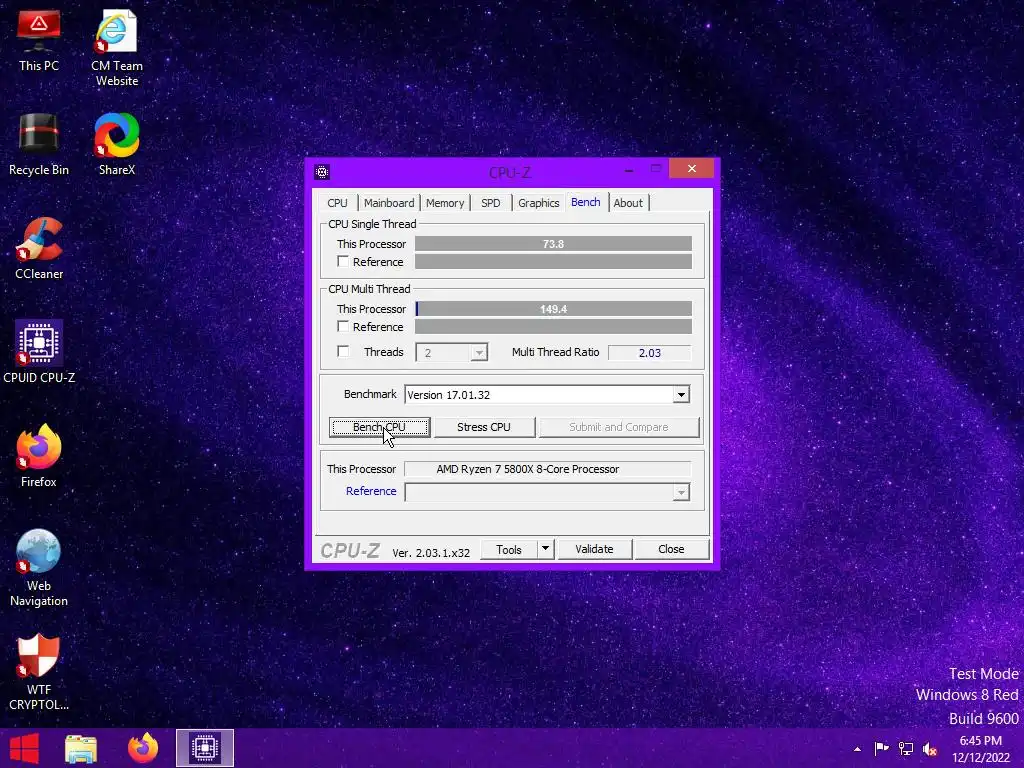Click Bench CPU button
This screenshot has width=1024, height=768.
[x=379, y=427]
